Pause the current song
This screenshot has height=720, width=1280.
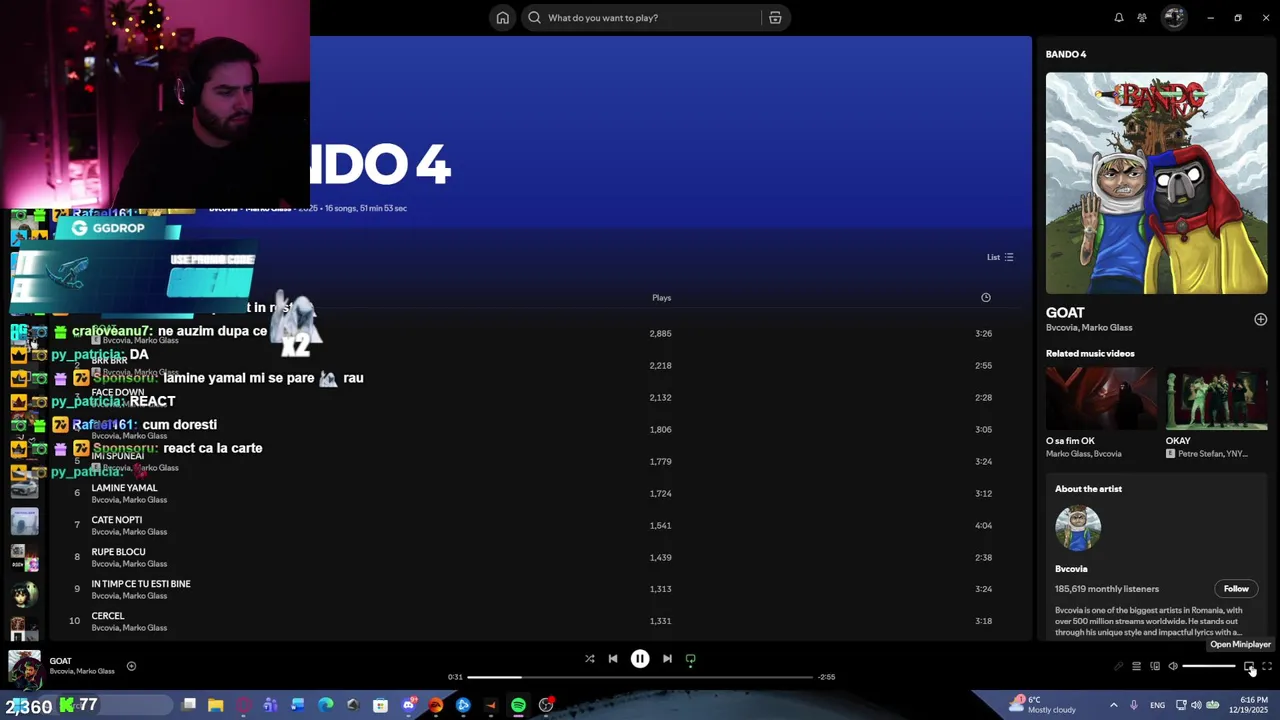click(x=640, y=659)
